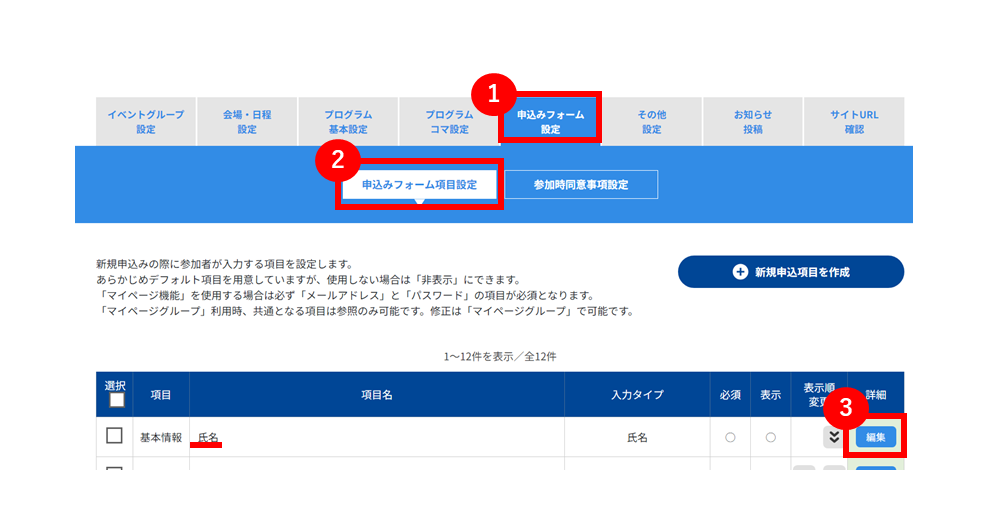Open the 参加時同意事項設定 sub-tab

(x=581, y=184)
